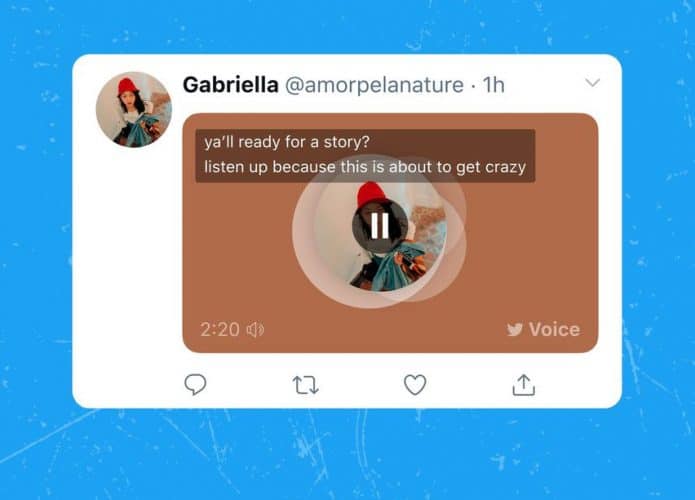Click the Voice label text
This screenshot has width=695, height=500.
[554, 329]
